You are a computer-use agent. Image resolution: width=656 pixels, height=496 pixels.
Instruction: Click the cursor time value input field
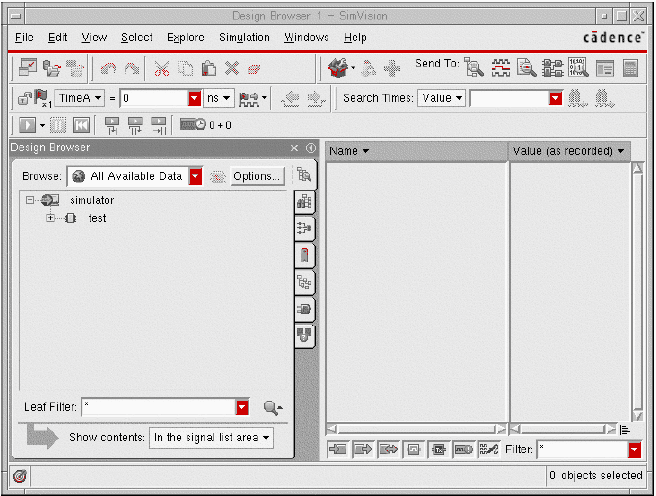coord(154,98)
